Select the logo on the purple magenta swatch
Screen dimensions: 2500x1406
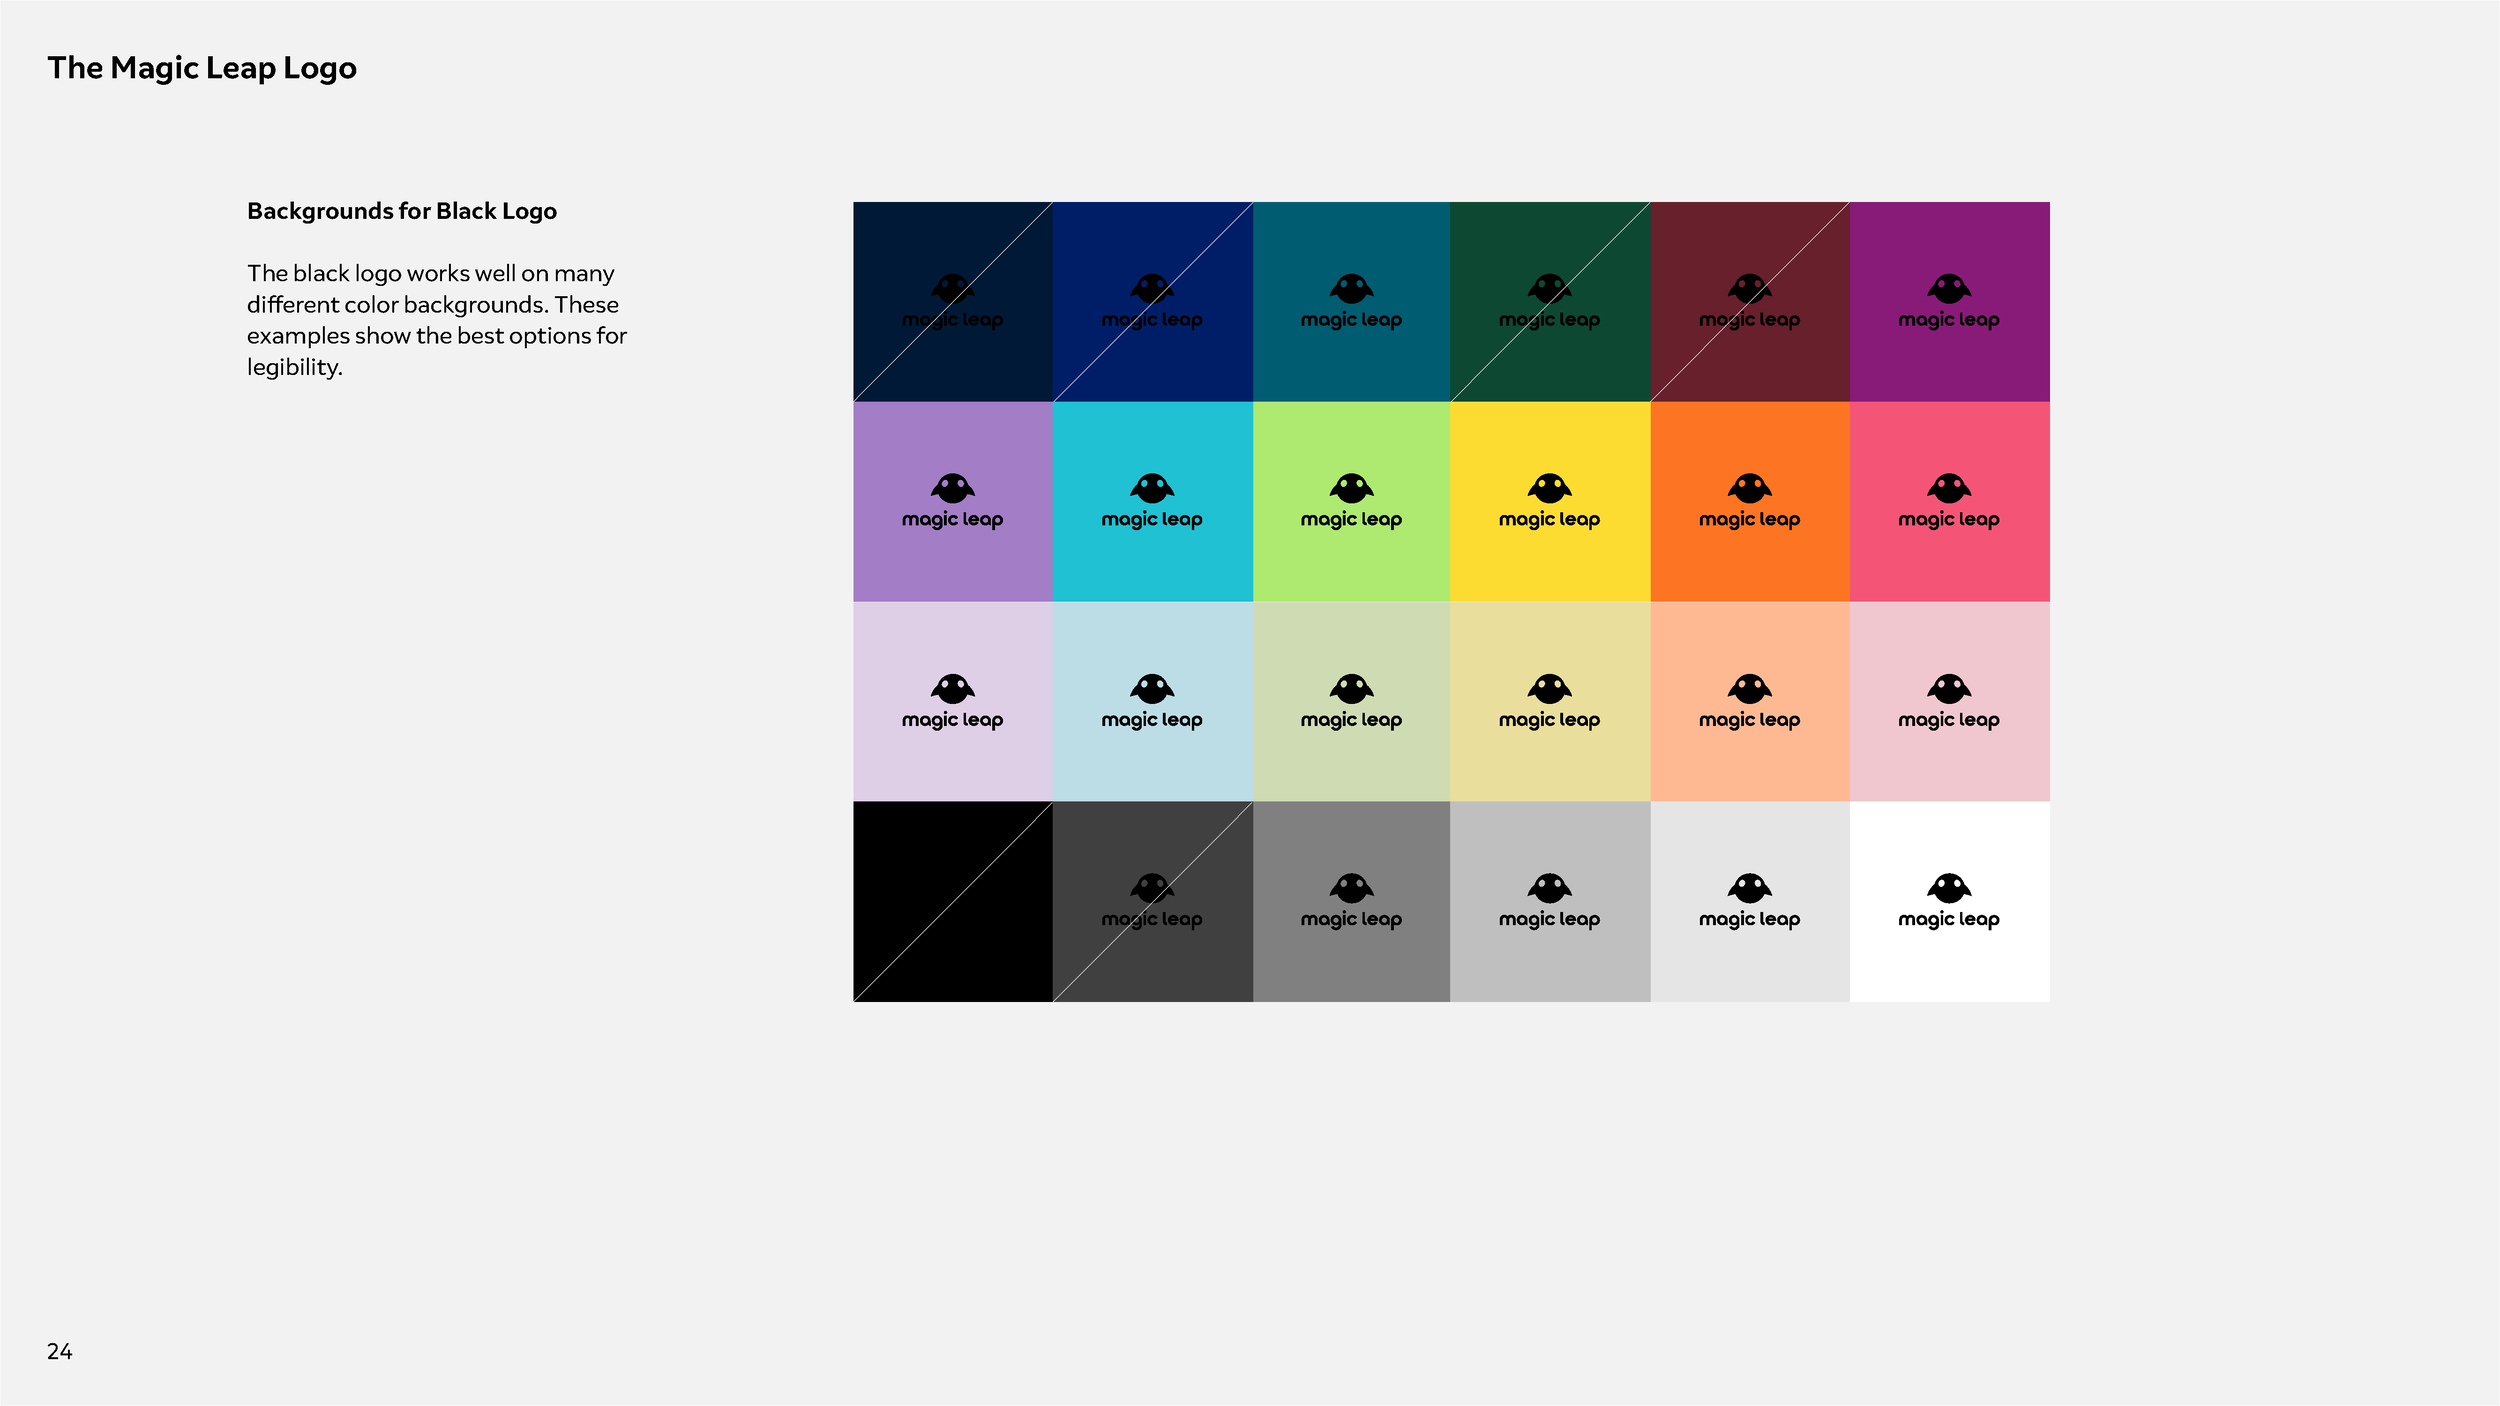click(1949, 300)
